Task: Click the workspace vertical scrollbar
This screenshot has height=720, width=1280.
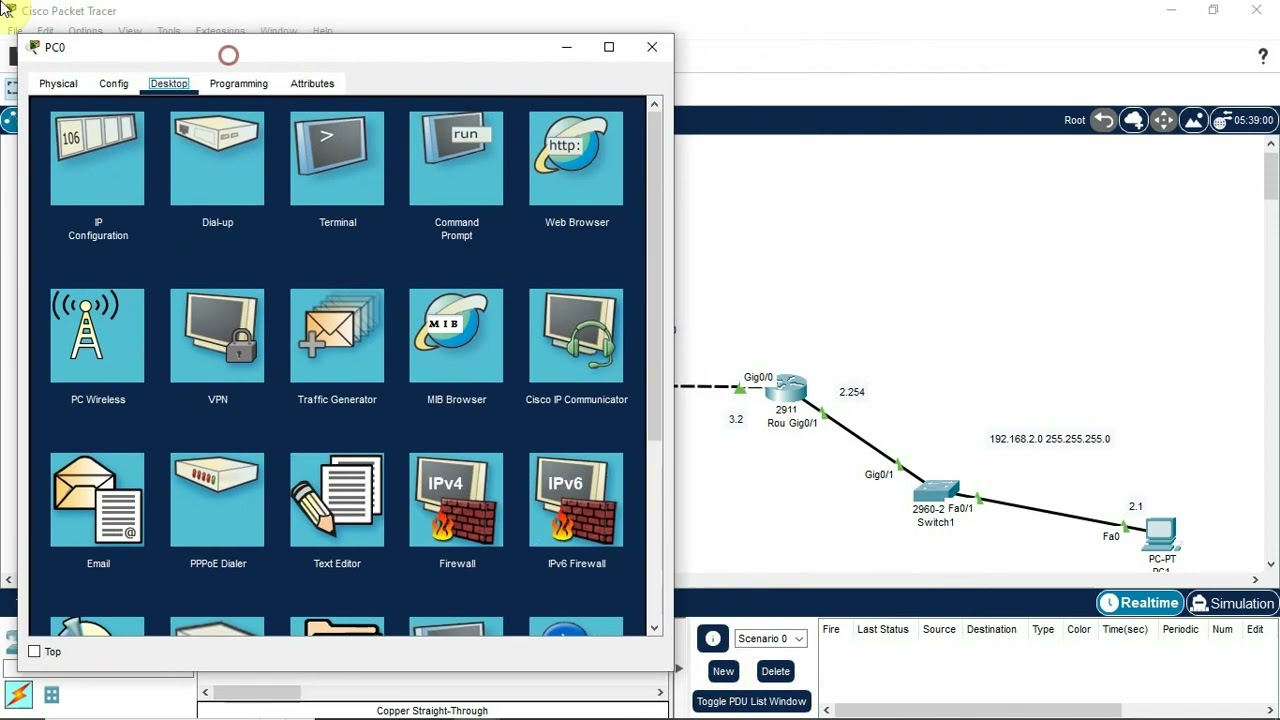Action: (1271, 177)
